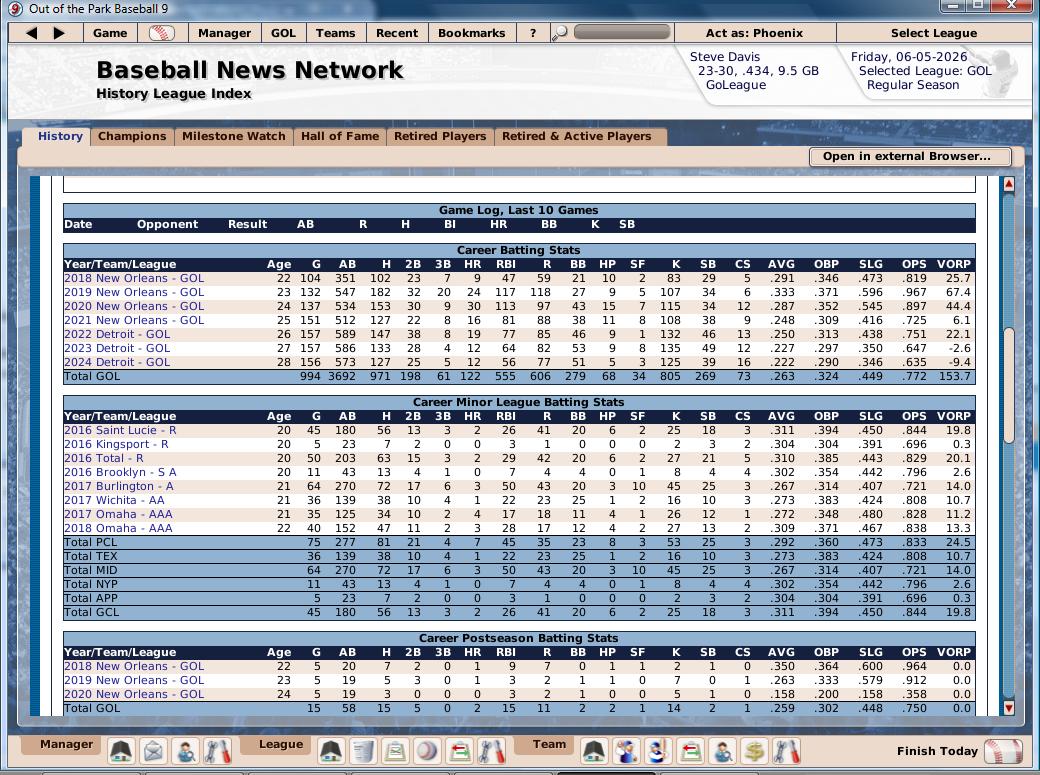This screenshot has width=1040, height=775.
Task: Click the back navigation arrow
Action: pyautogui.click(x=32, y=33)
